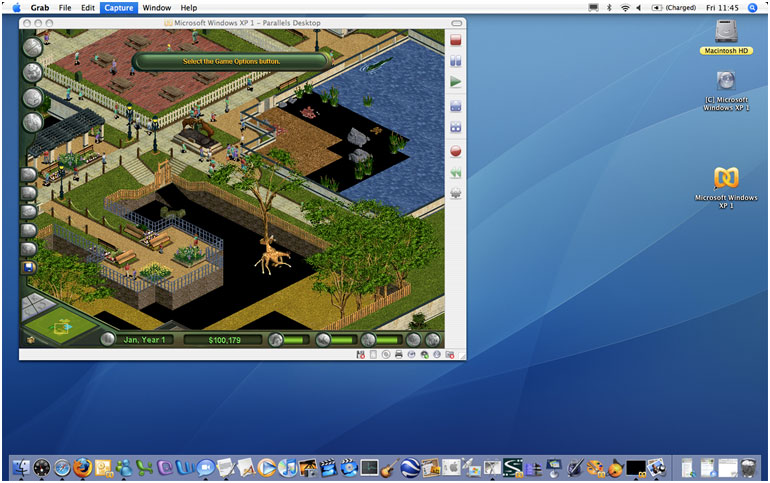This screenshot has width=770, height=483.
Task: Click the giraffe in the zoo exhibit
Action: (x=271, y=256)
